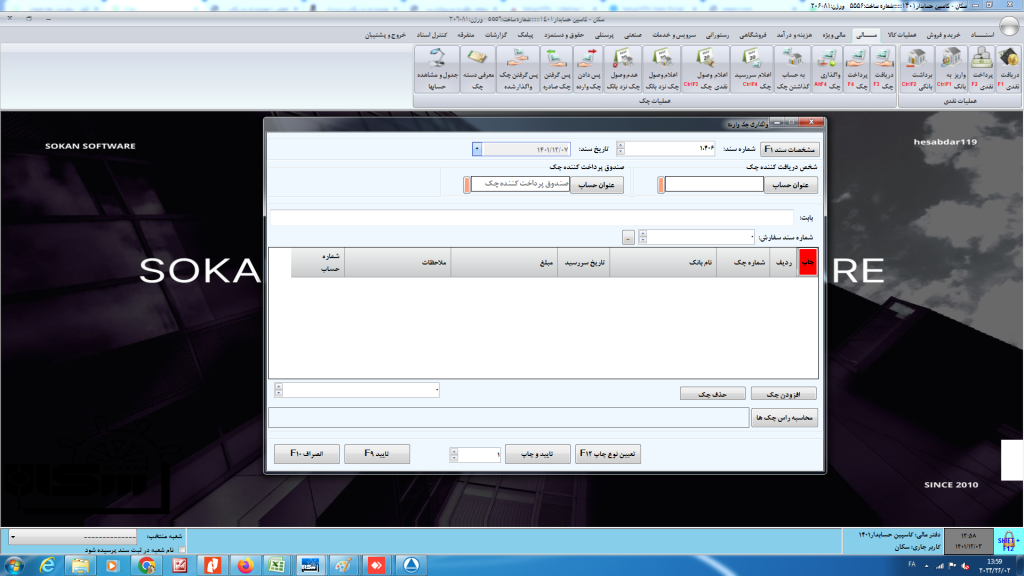Open the combo box below the check table

[x=358, y=390]
